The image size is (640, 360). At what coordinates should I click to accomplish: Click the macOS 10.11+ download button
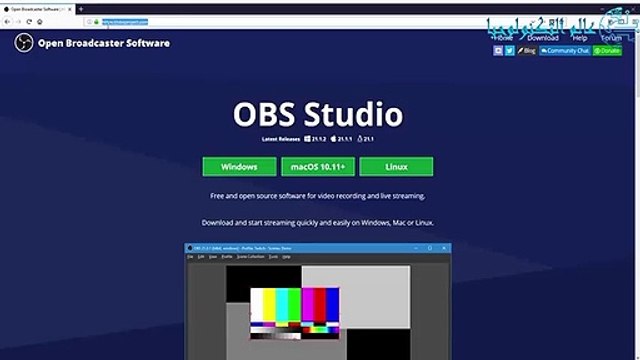318,167
